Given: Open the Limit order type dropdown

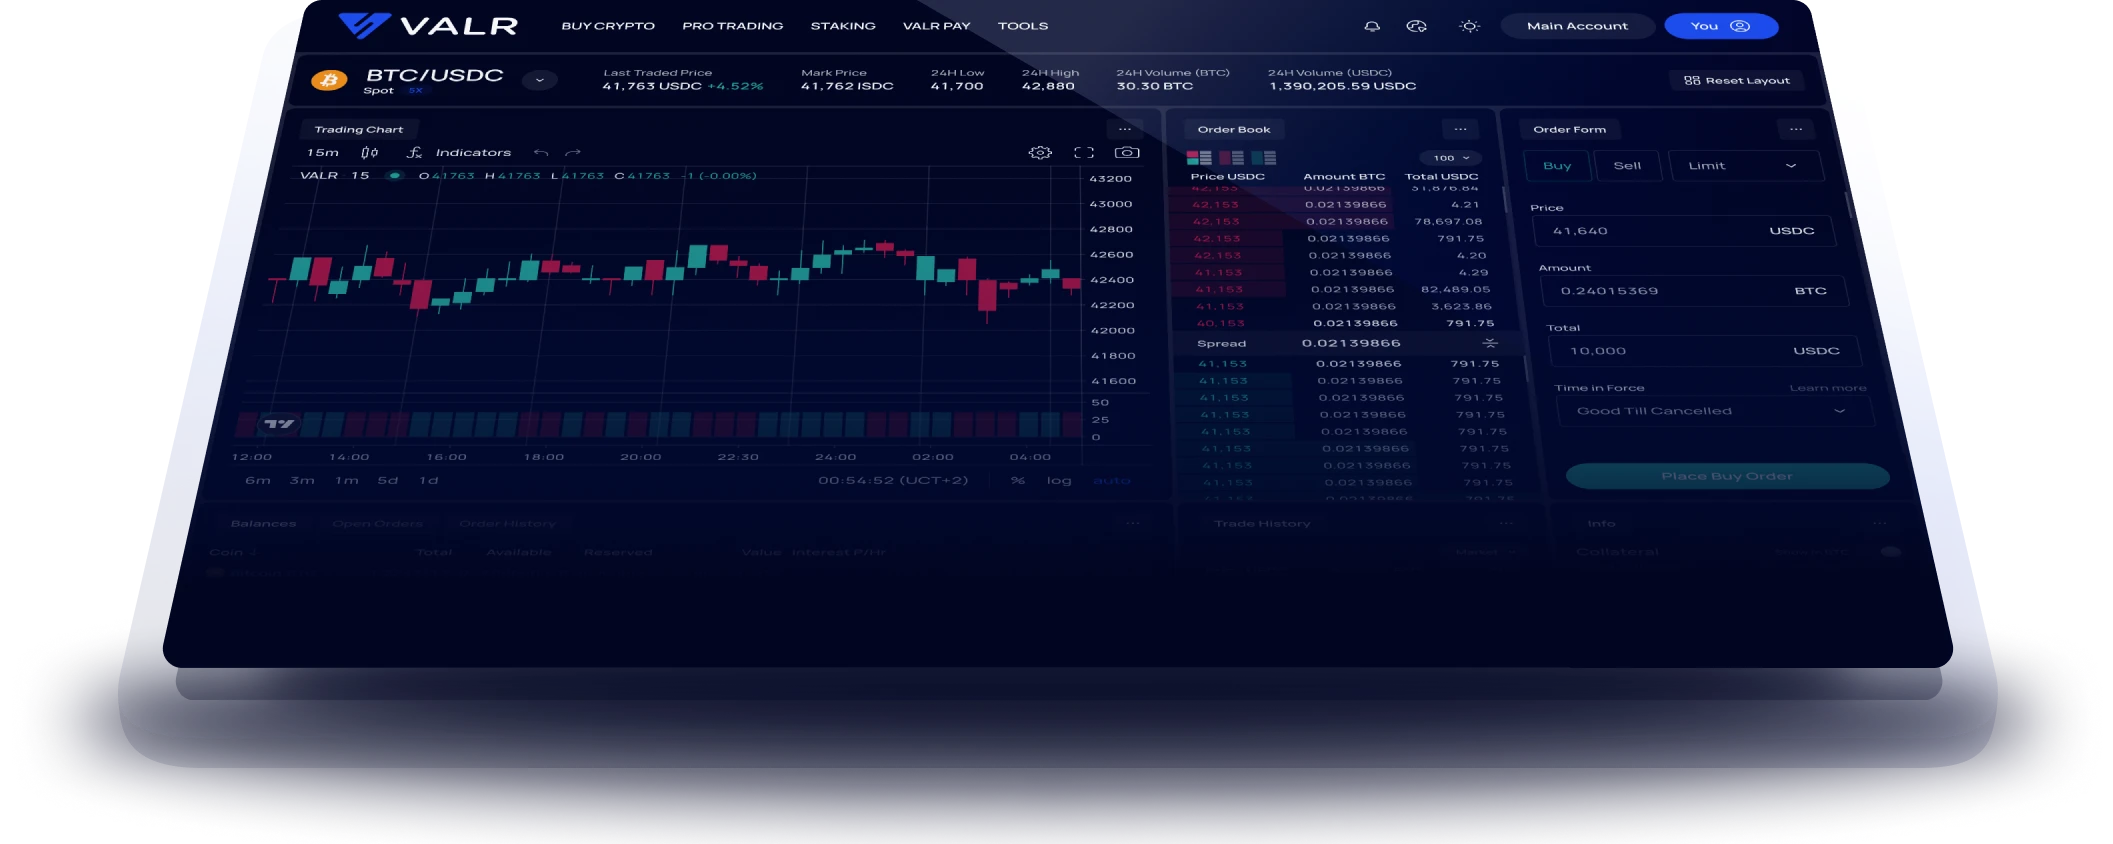Looking at the screenshot, I should point(1744,166).
